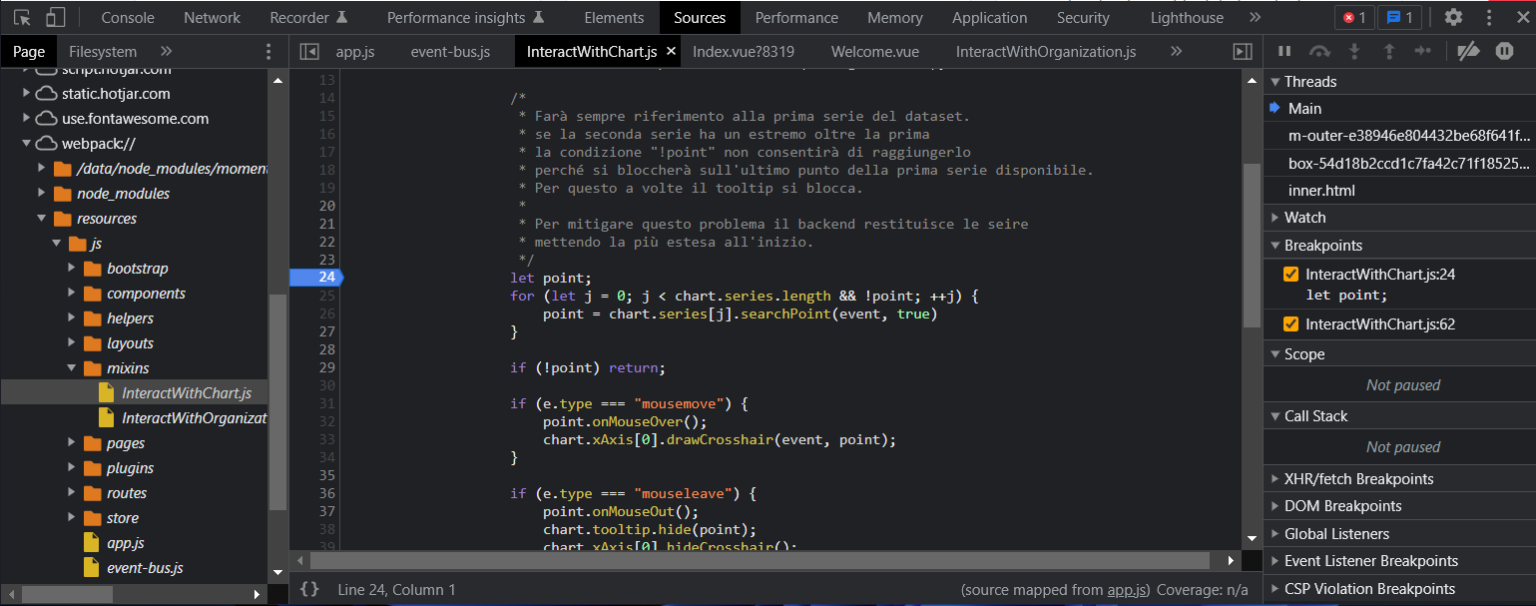
Task: Toggle the device toolbar emulation icon
Action: 54,17
